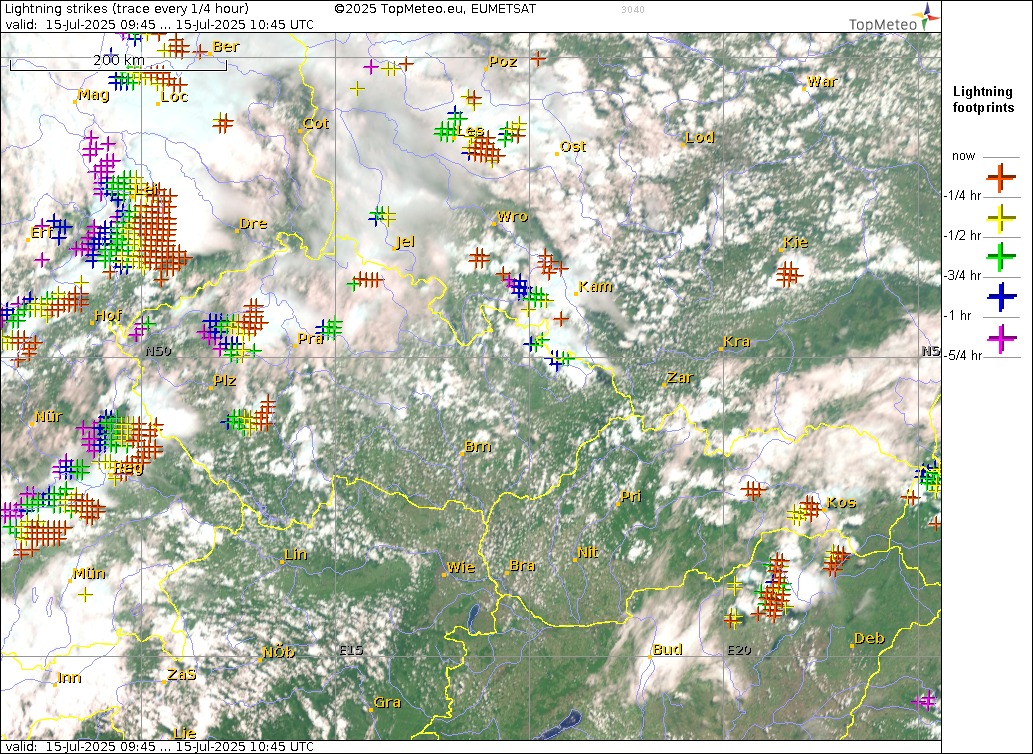Click the red 'now' lightning cross in legend
This screenshot has width=1033, height=754.
[1001, 177]
